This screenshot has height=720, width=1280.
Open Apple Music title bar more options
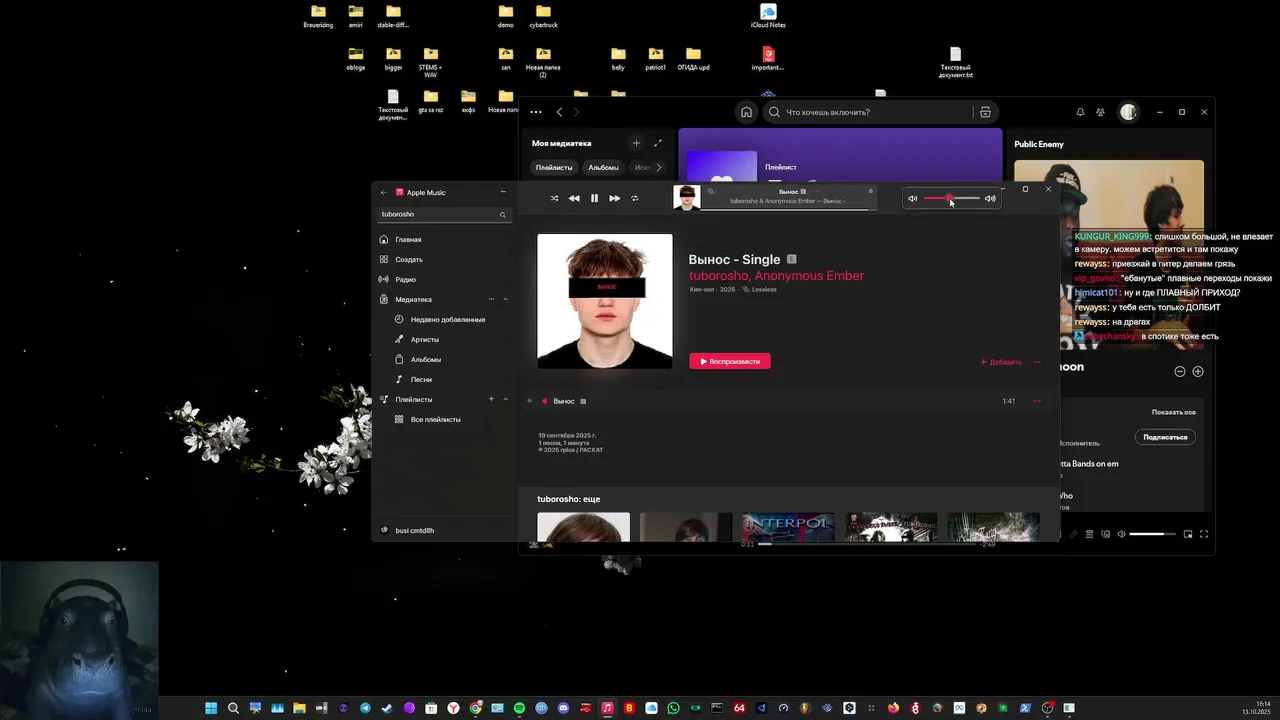coord(503,192)
